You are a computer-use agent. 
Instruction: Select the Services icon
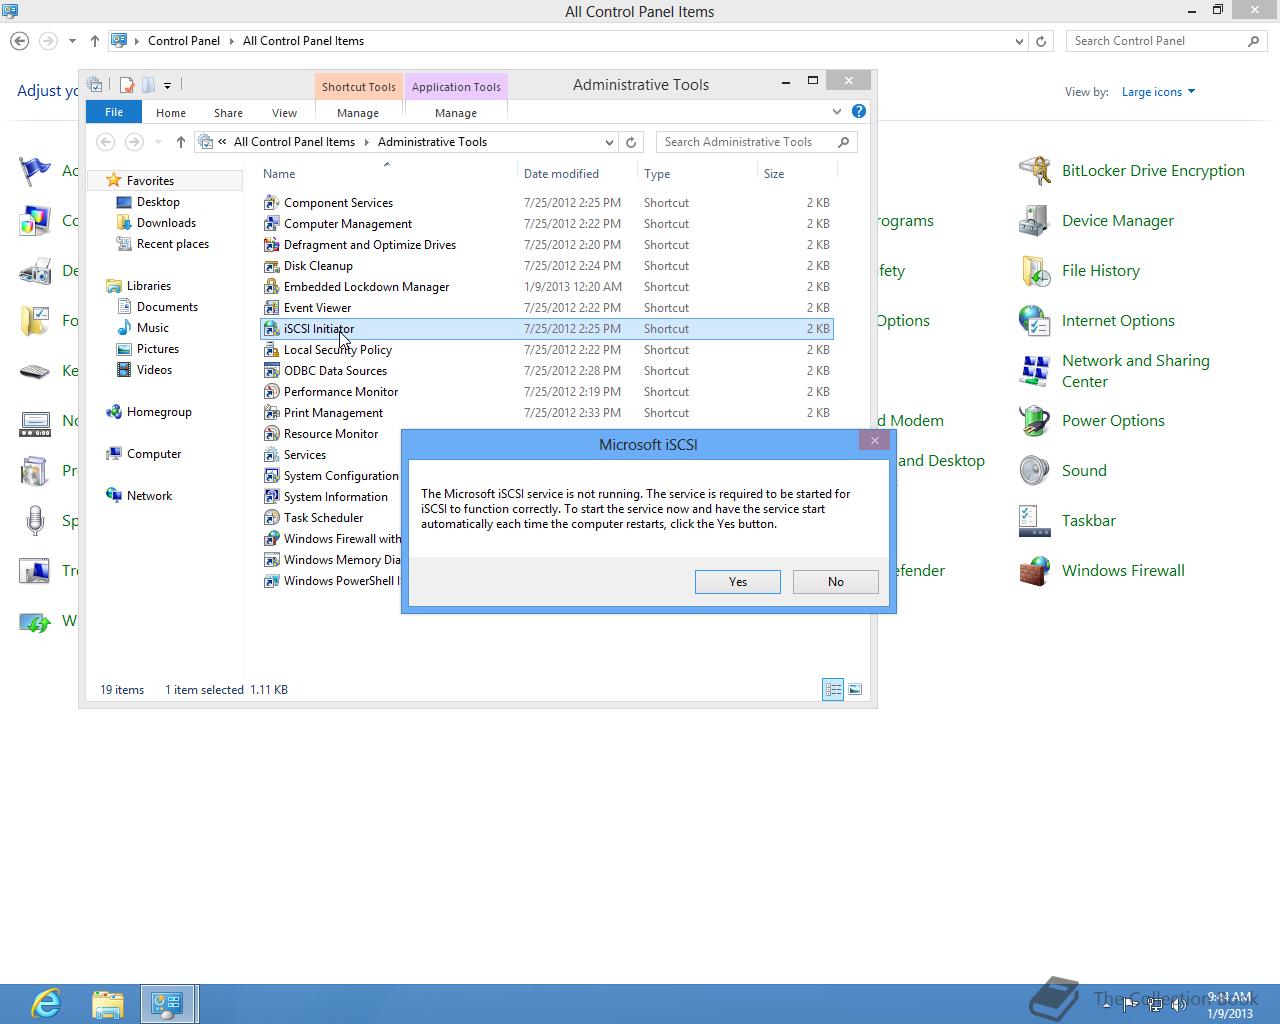[x=271, y=455]
